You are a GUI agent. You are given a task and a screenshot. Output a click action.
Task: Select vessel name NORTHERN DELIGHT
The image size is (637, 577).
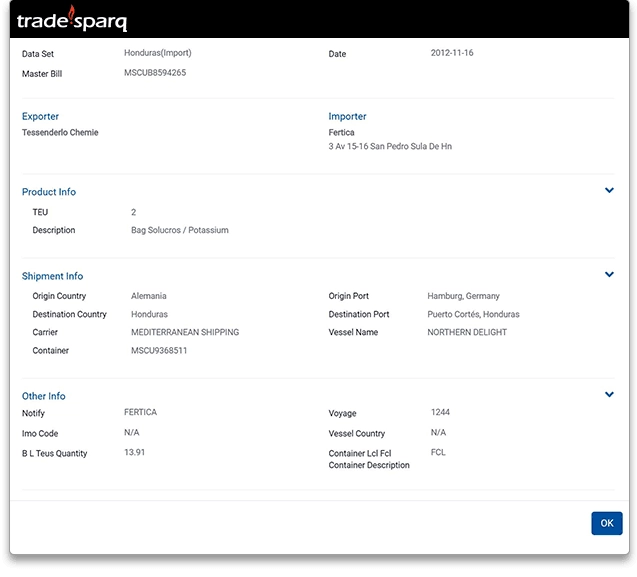[x=467, y=332]
